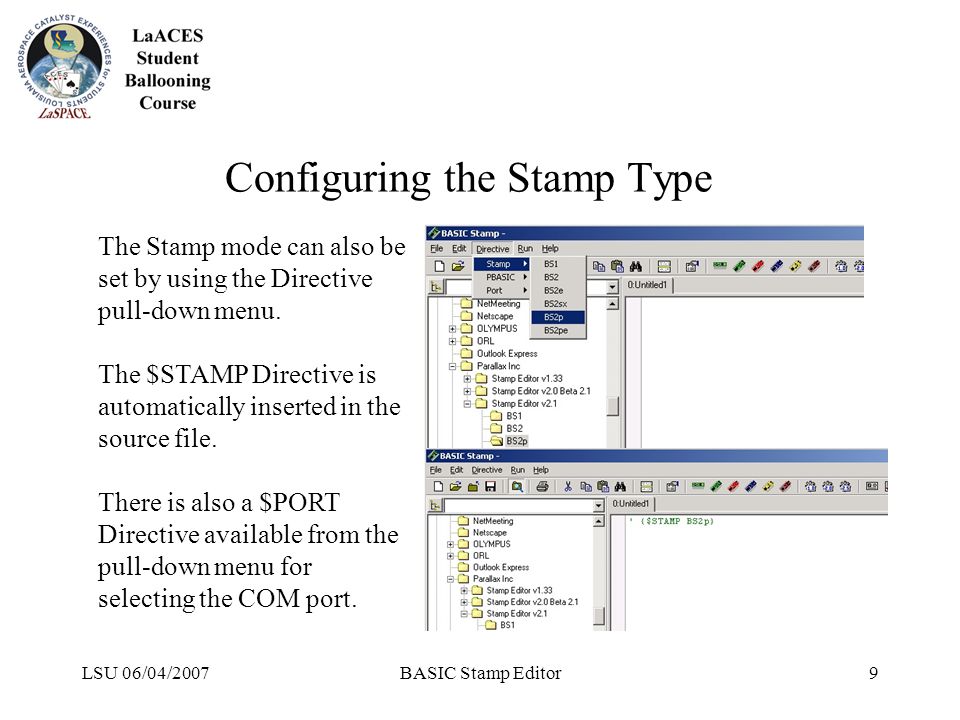Select BS2e in the Stamp submenu
This screenshot has height=720, width=960.
click(x=558, y=290)
